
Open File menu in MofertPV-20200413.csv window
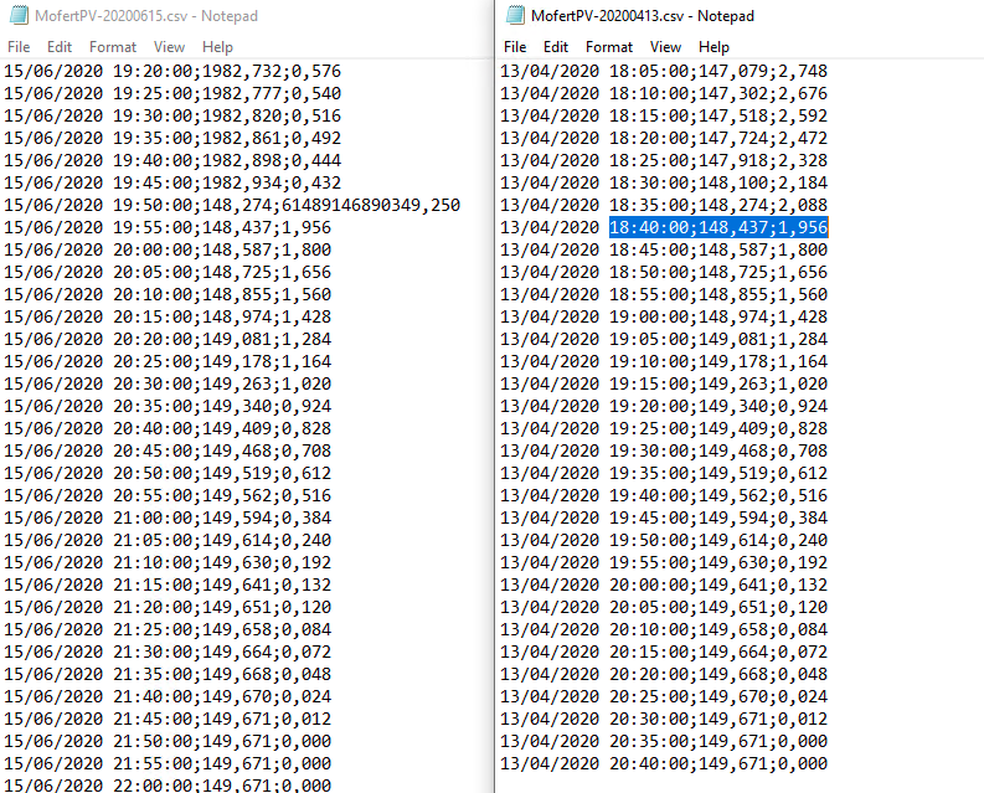515,47
